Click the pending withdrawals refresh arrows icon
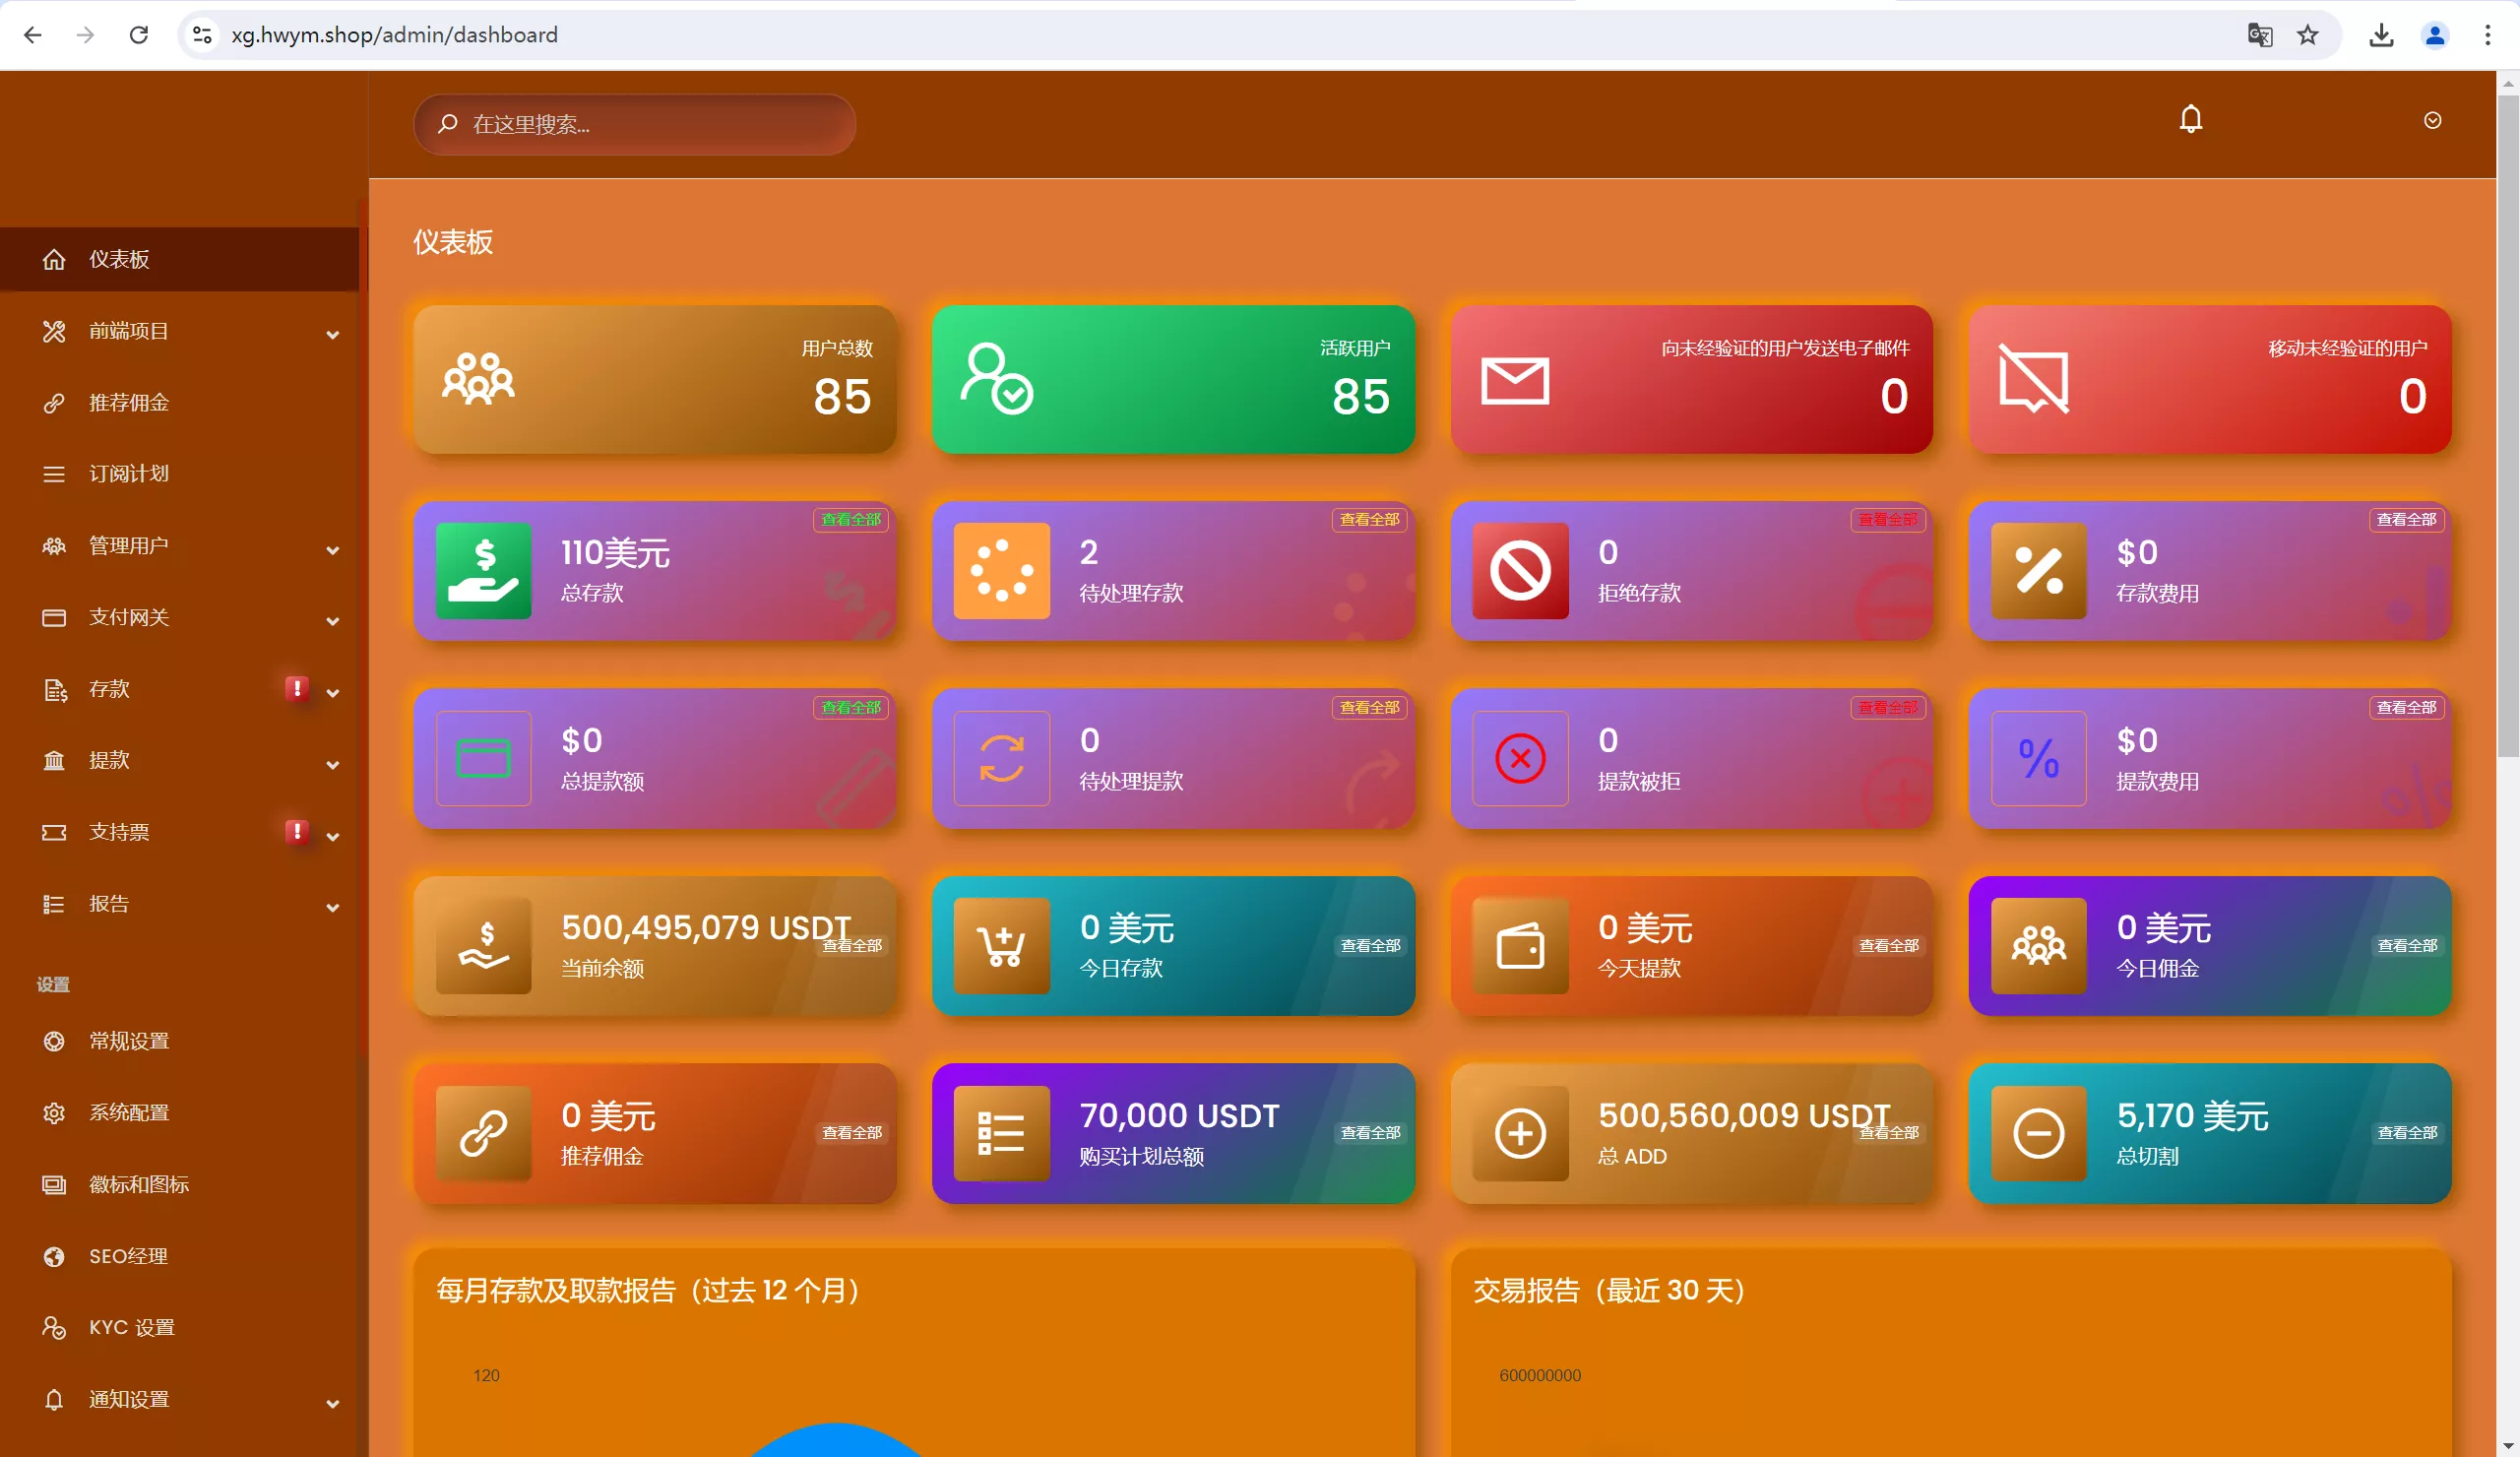2520x1457 pixels. [1001, 758]
